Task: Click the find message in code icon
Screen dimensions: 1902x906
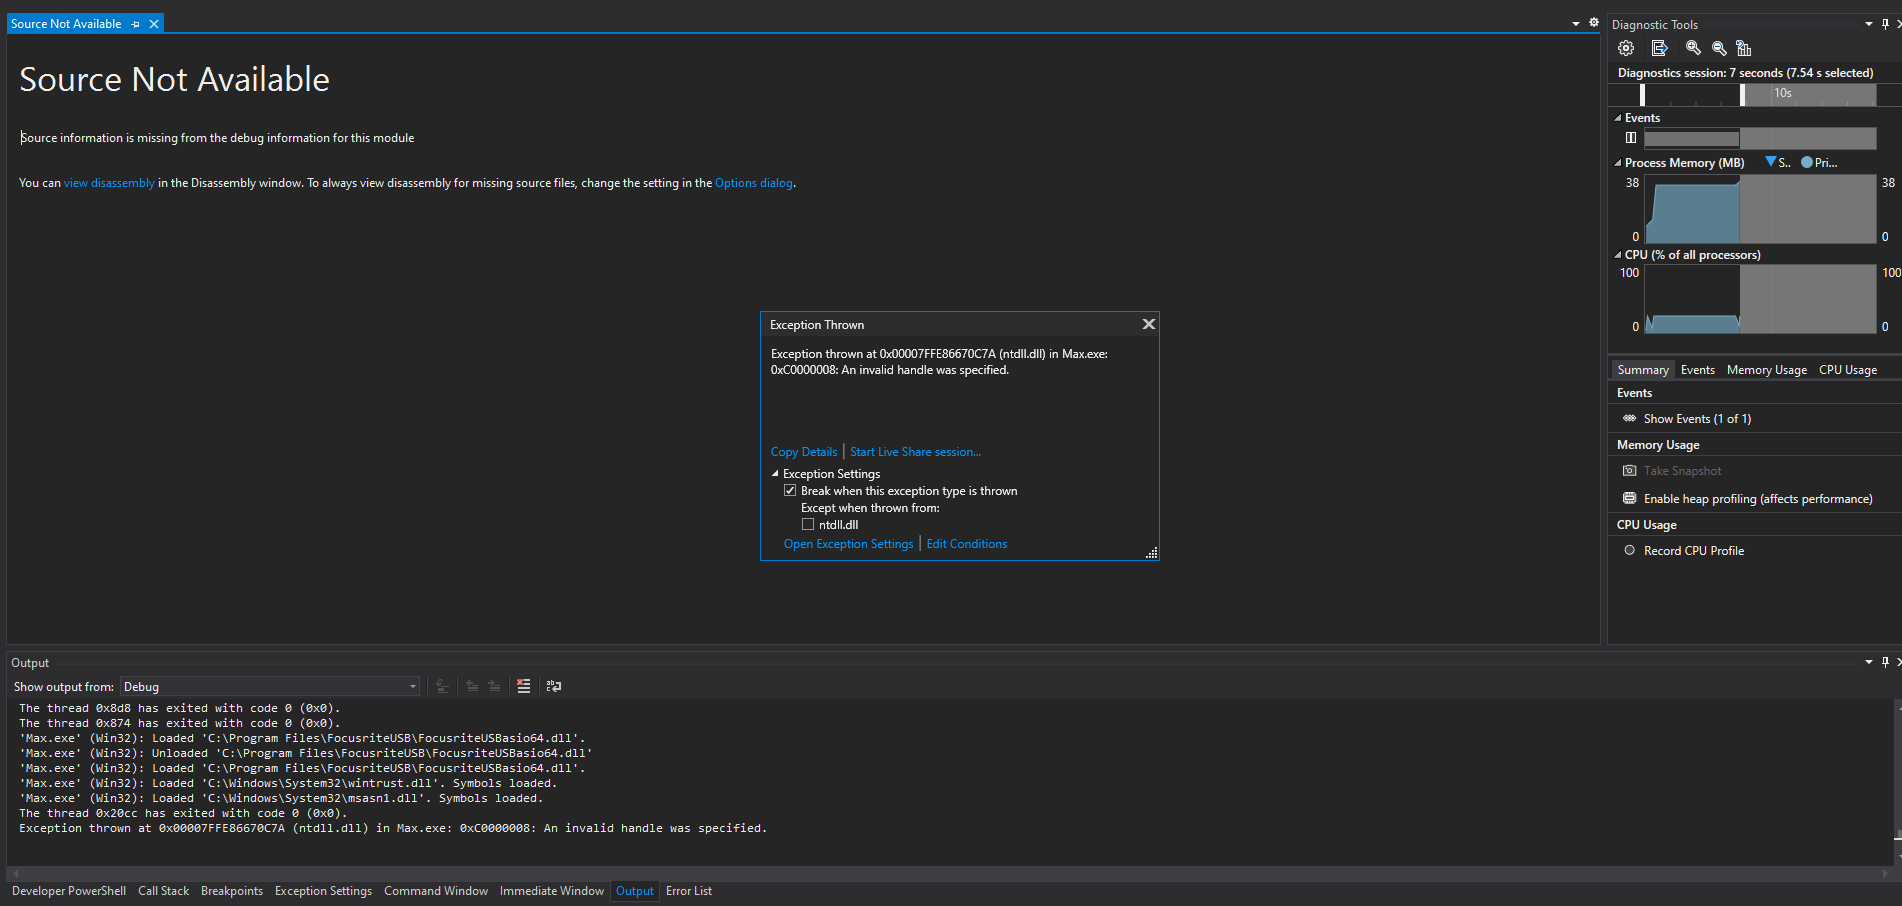Action: click(442, 686)
